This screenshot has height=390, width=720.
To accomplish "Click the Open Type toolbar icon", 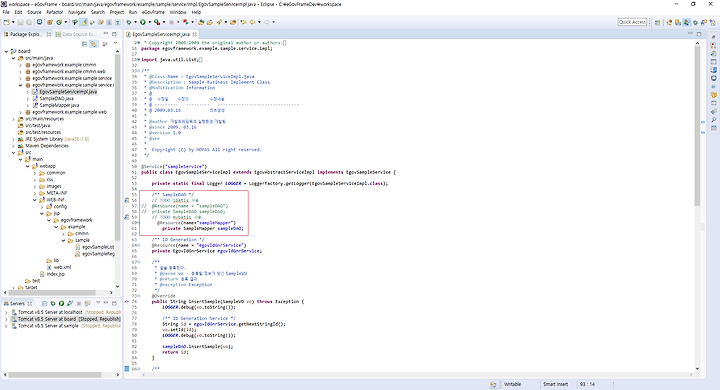I will click(201, 22).
